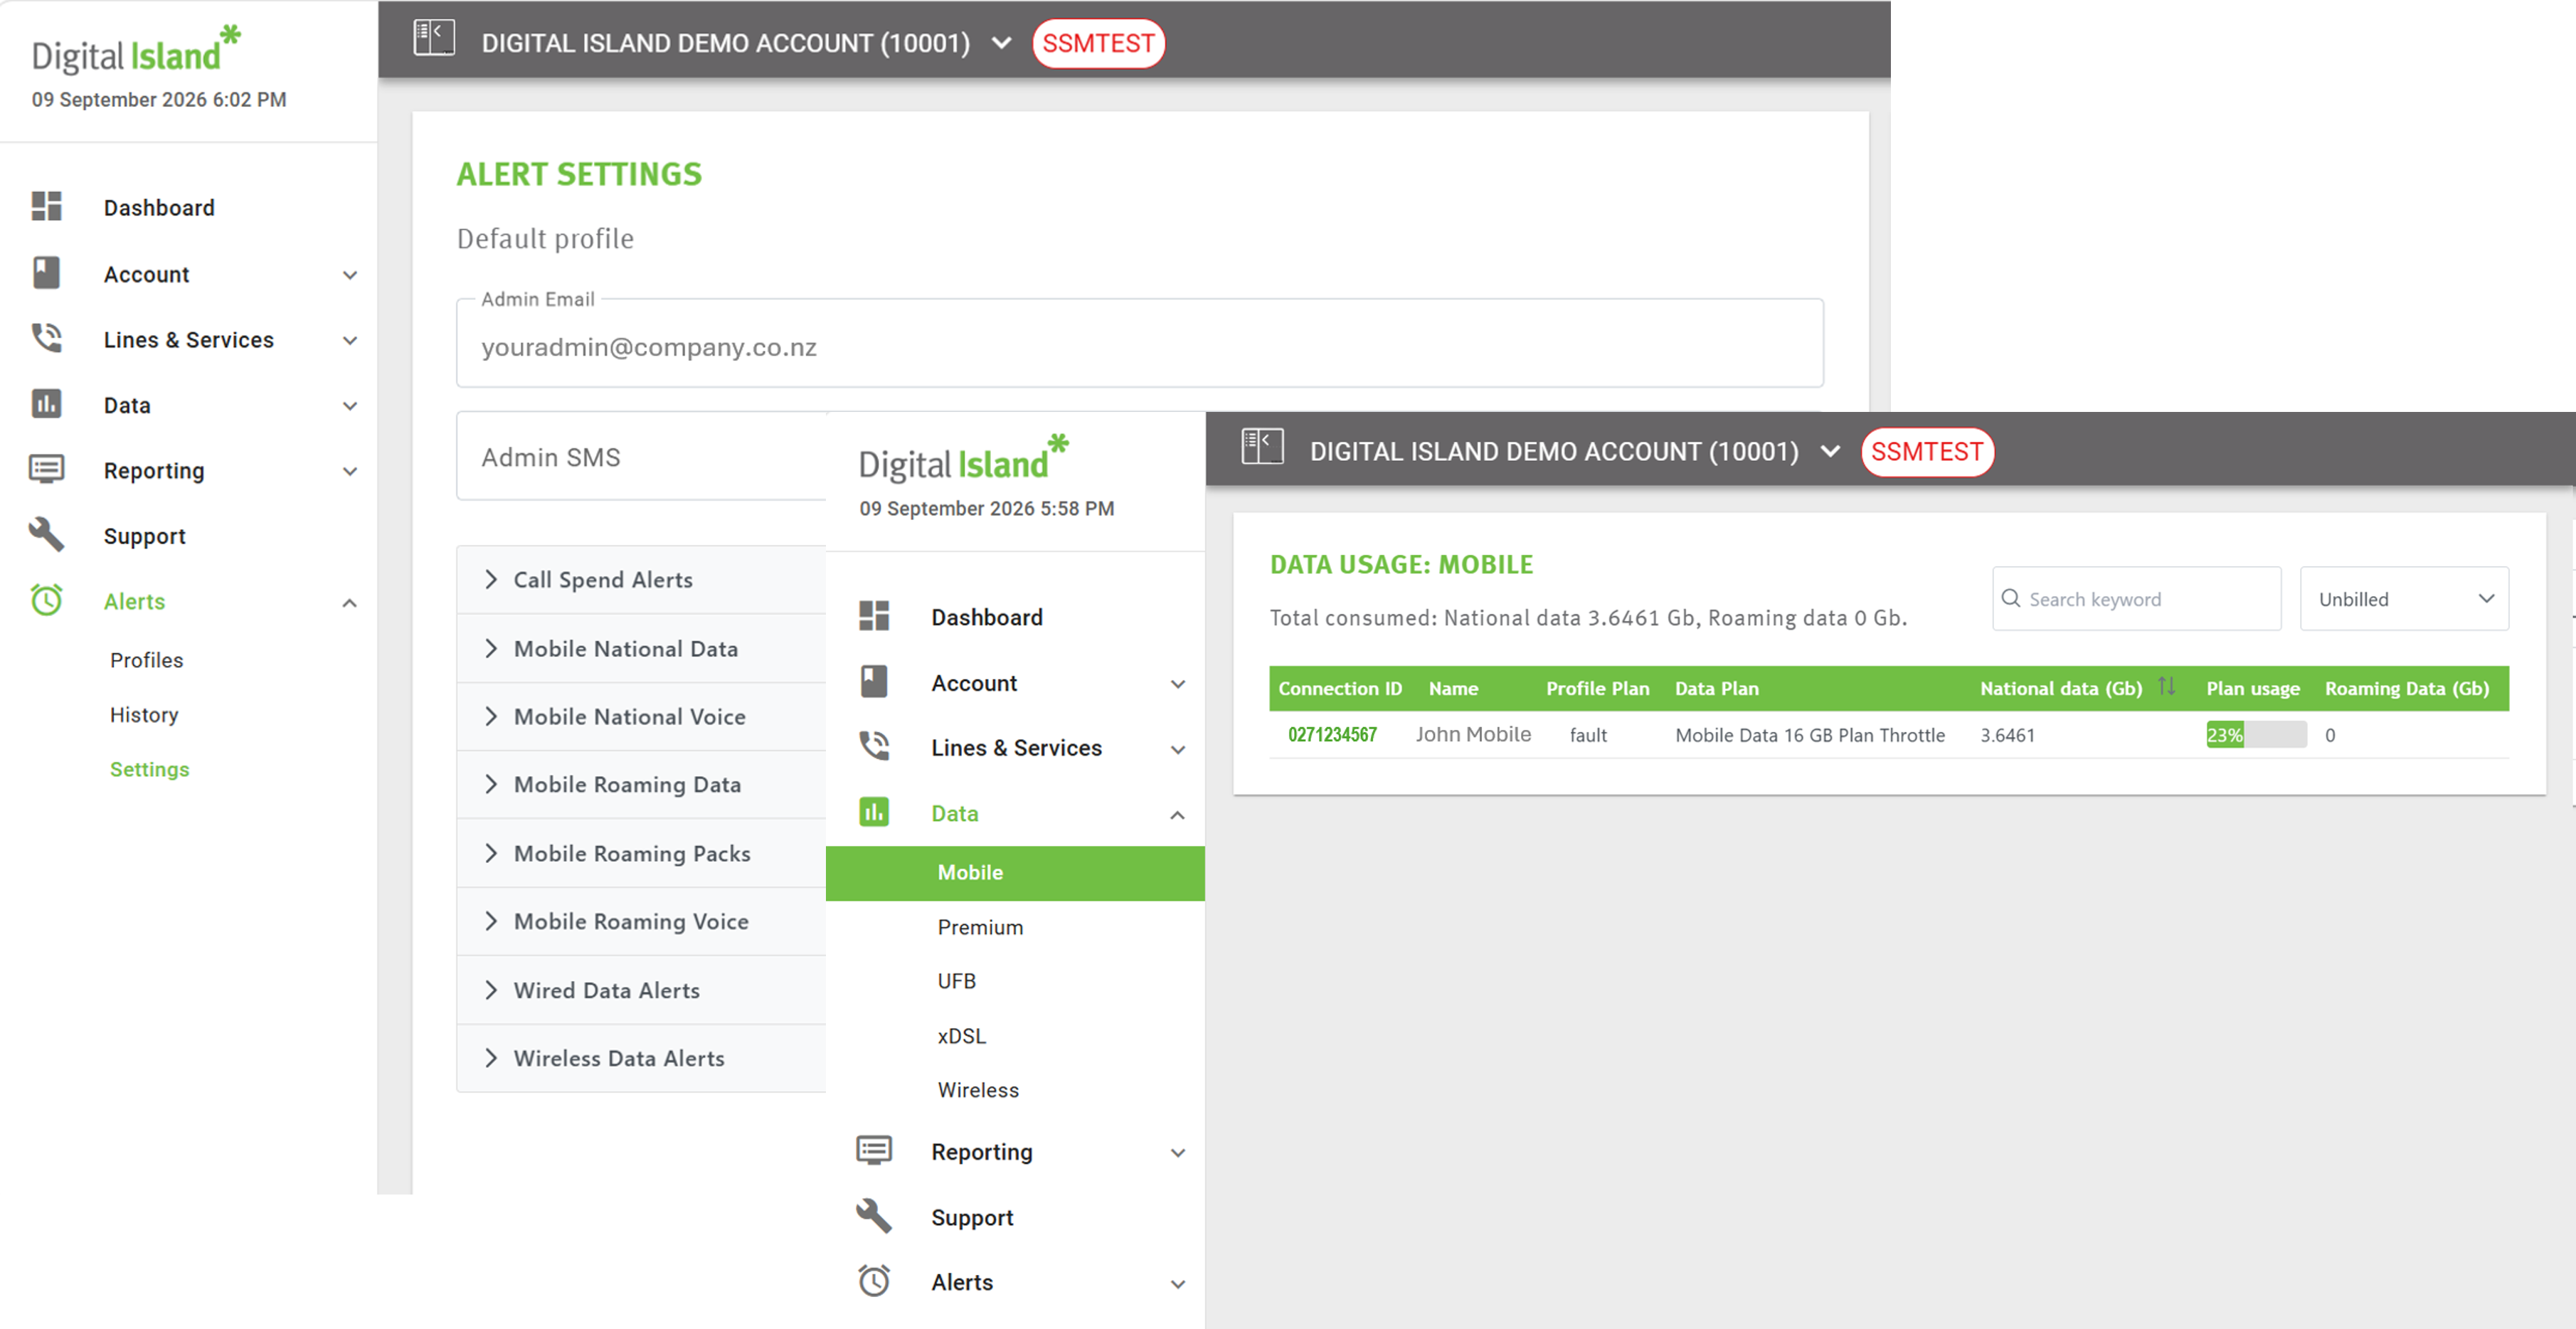Click the Admin SMS input field
The width and height of the screenshot is (2576, 1329).
641,456
